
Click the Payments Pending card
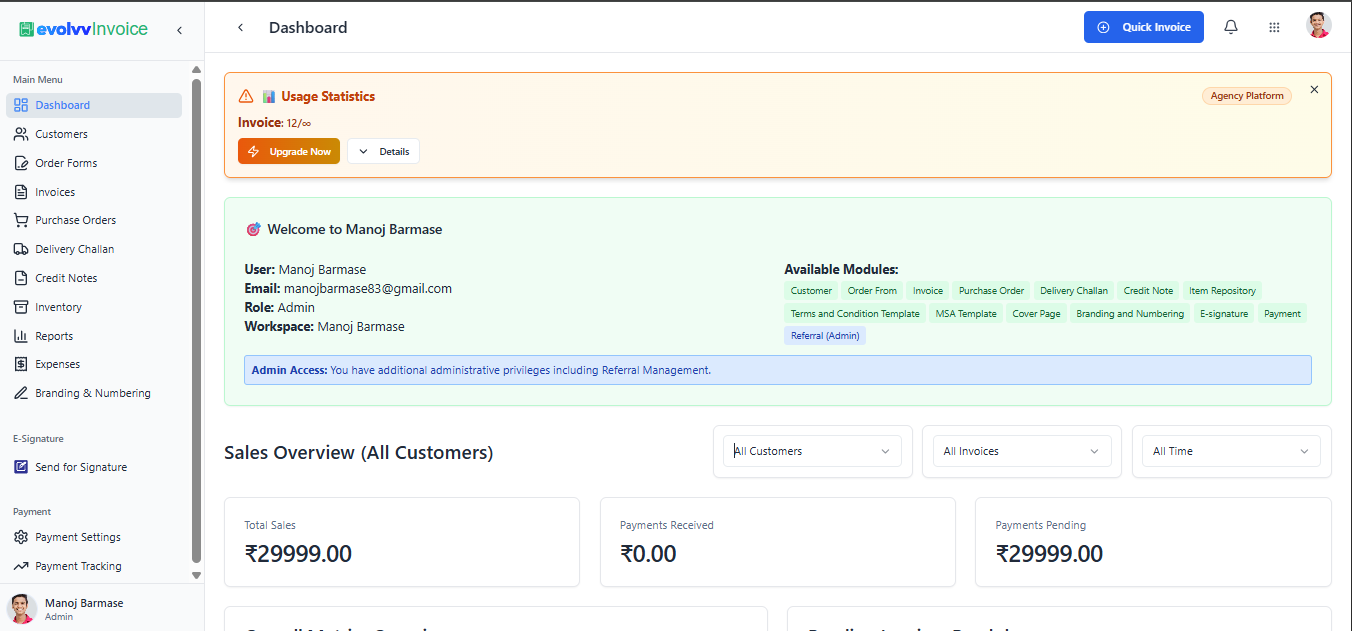point(1153,542)
